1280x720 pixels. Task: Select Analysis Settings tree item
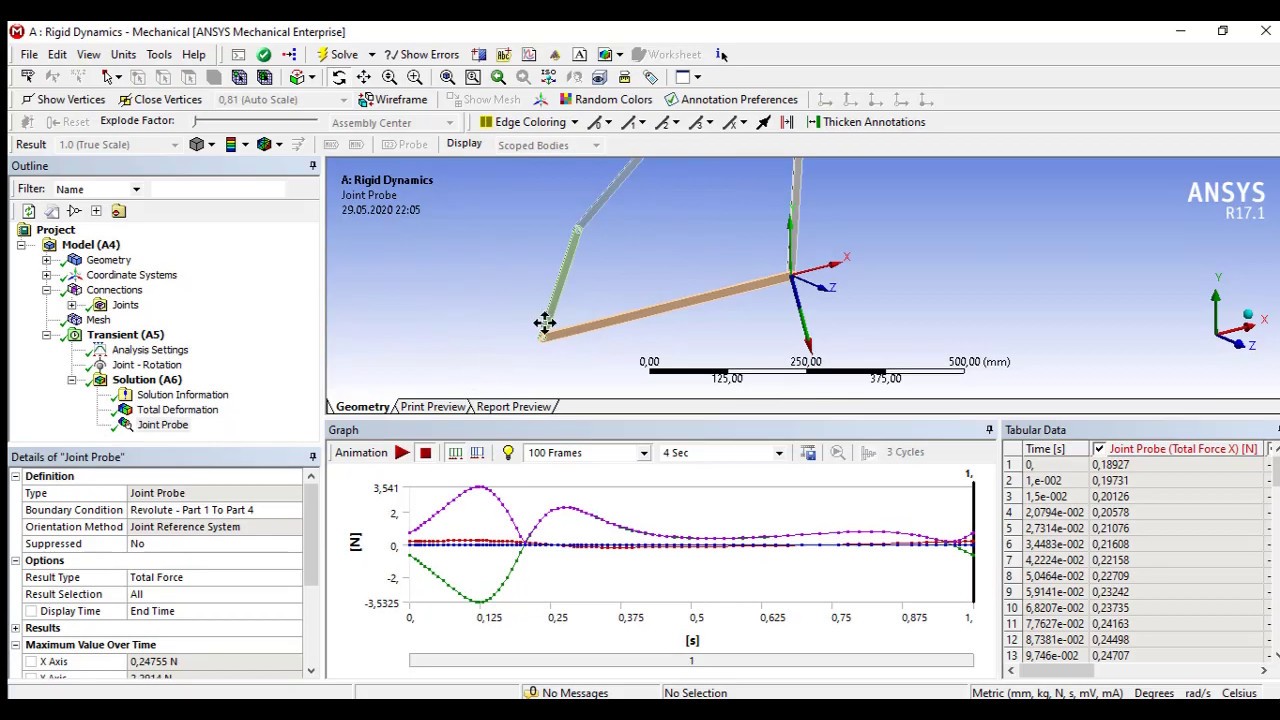(x=150, y=350)
